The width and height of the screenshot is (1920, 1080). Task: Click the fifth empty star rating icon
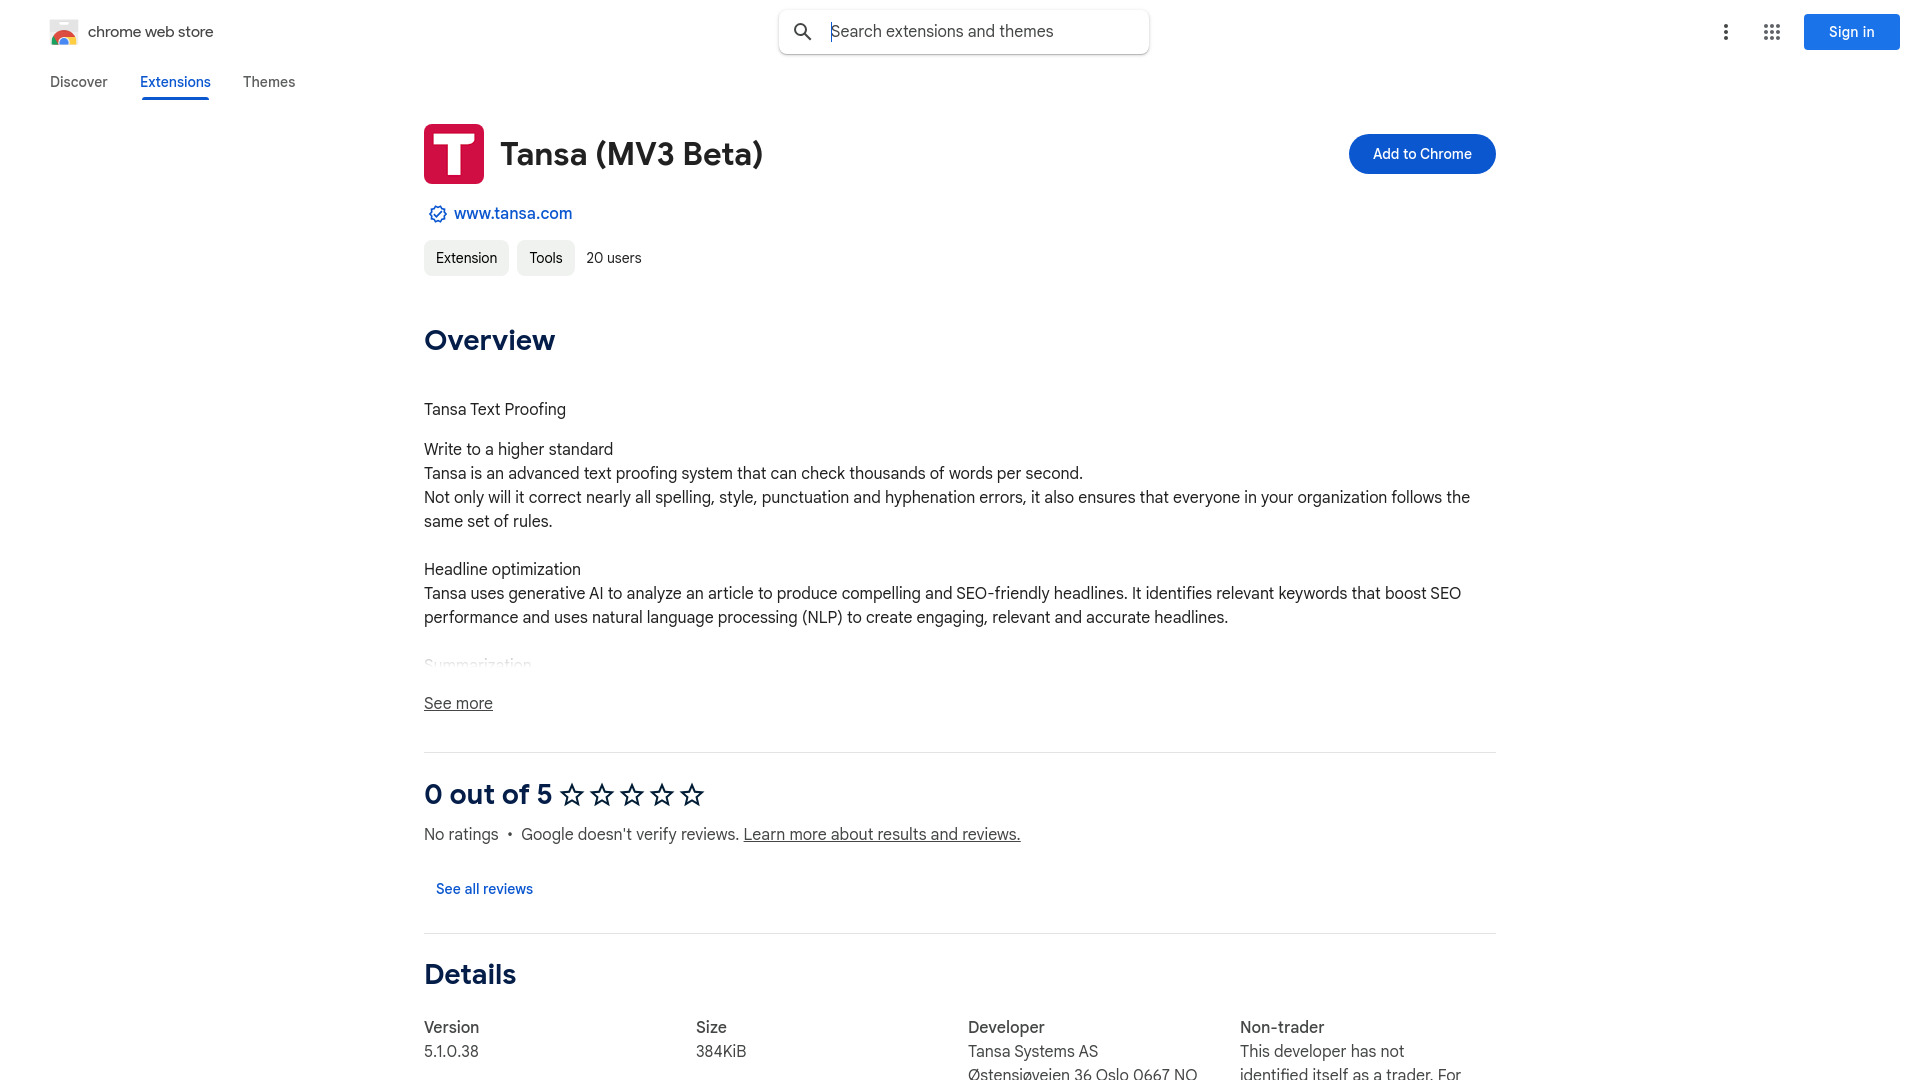pyautogui.click(x=690, y=794)
